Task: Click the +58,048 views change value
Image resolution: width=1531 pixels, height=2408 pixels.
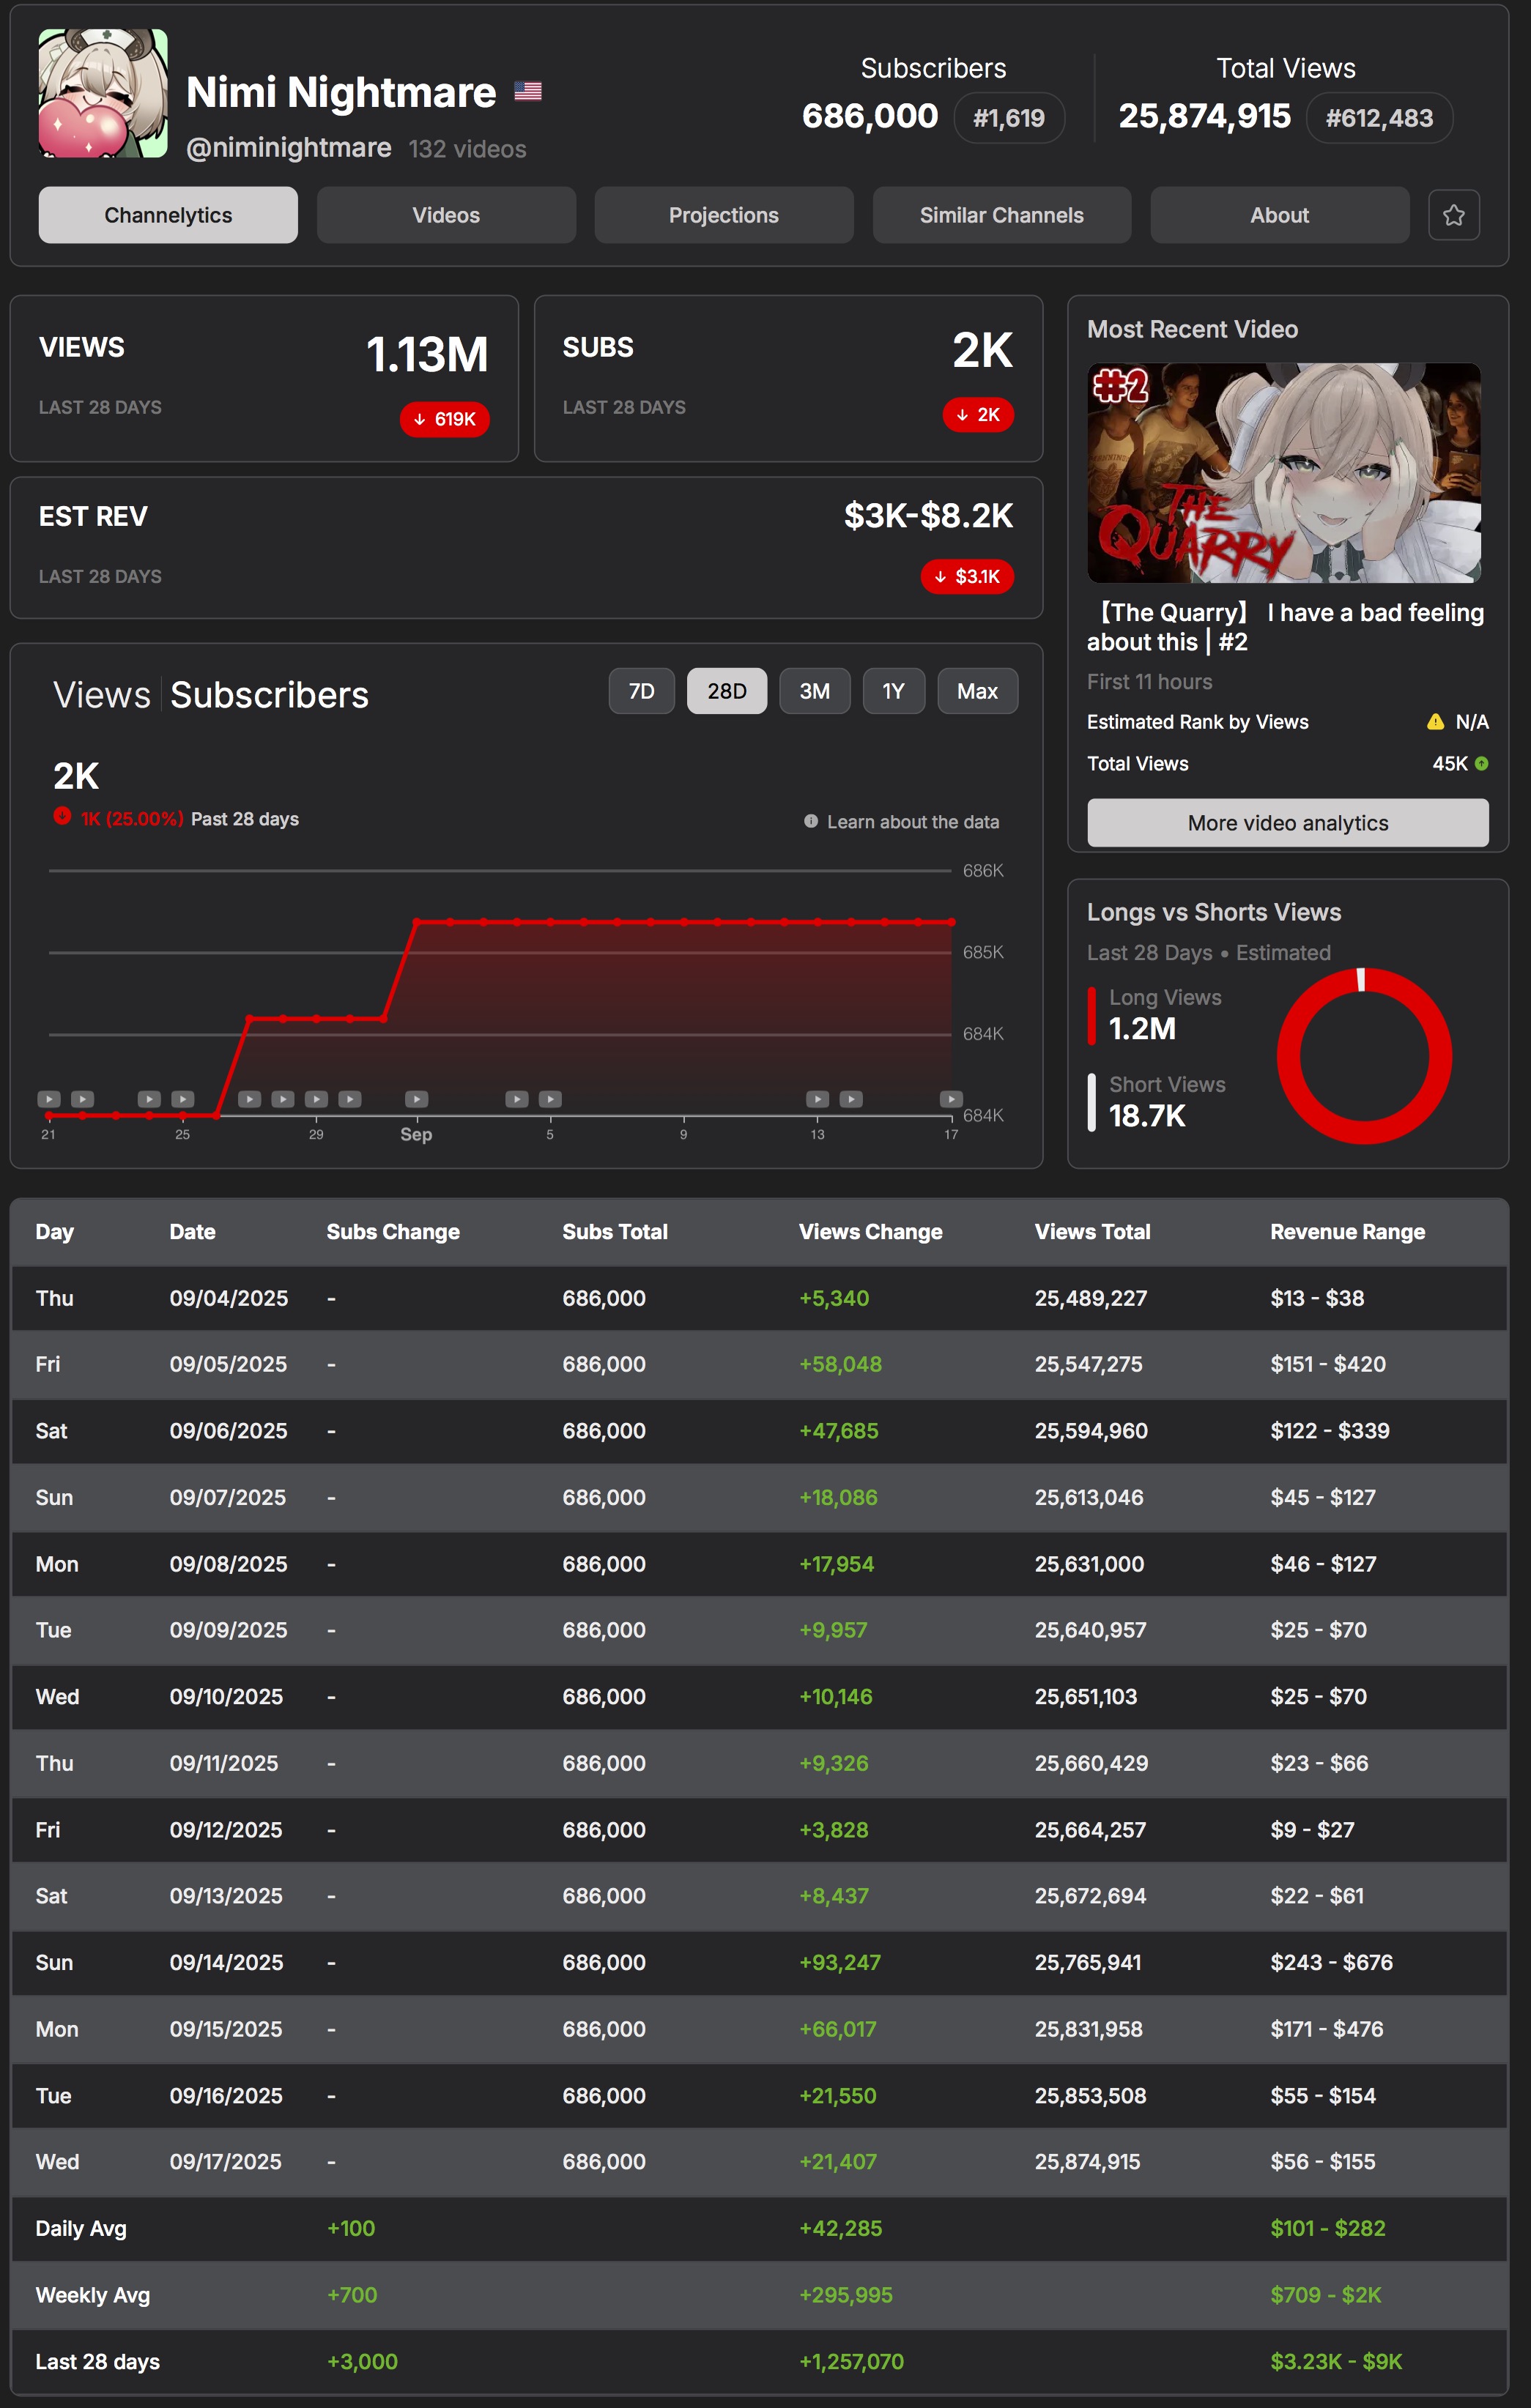Action: tap(840, 1364)
